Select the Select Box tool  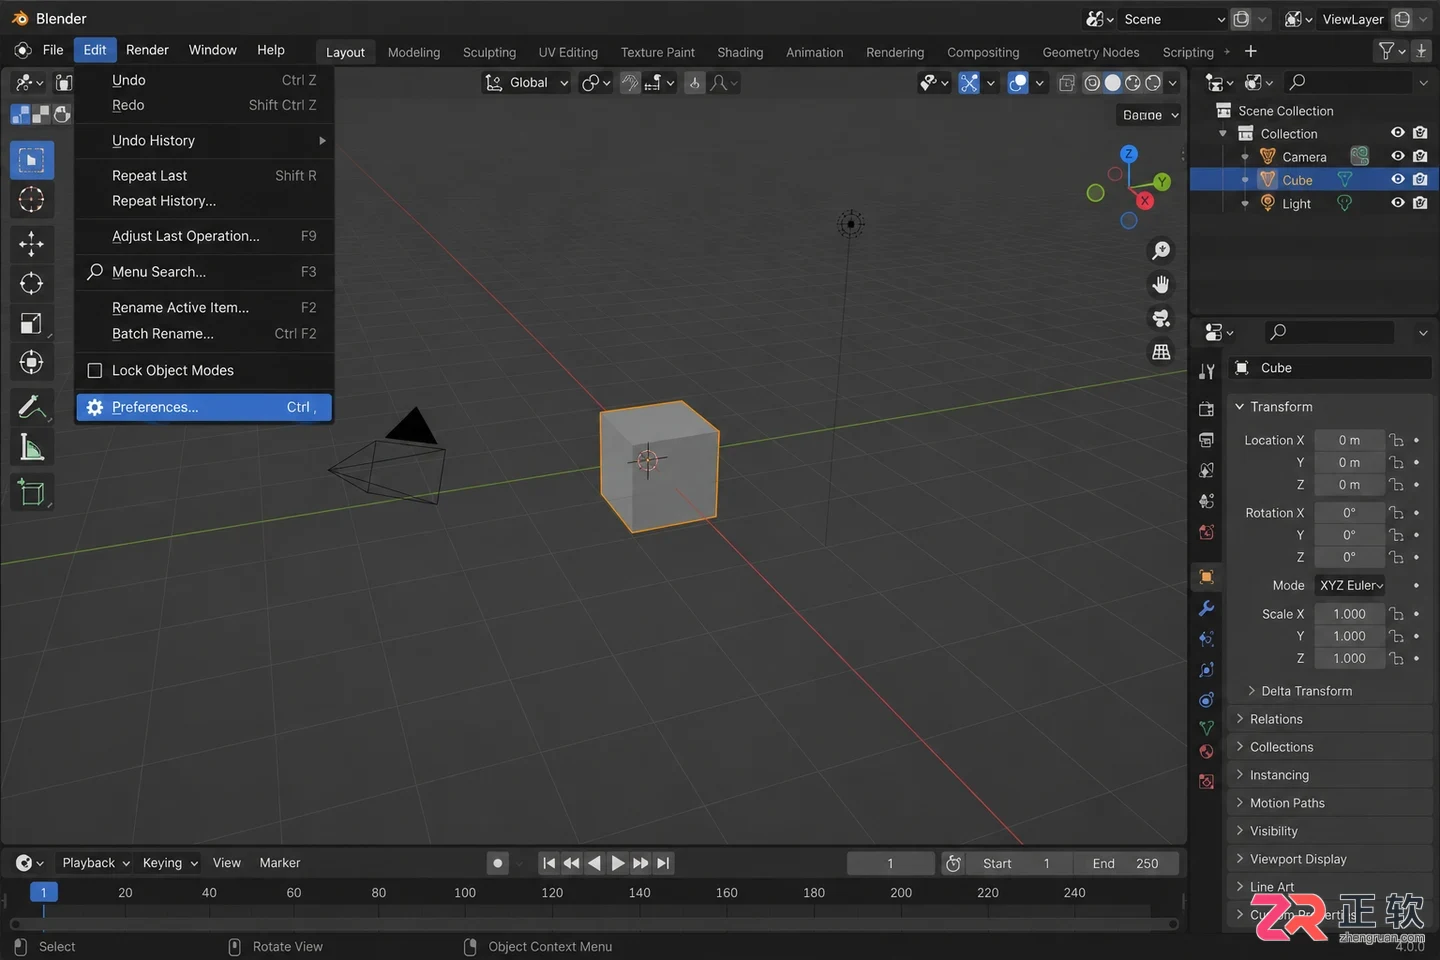tap(31, 160)
